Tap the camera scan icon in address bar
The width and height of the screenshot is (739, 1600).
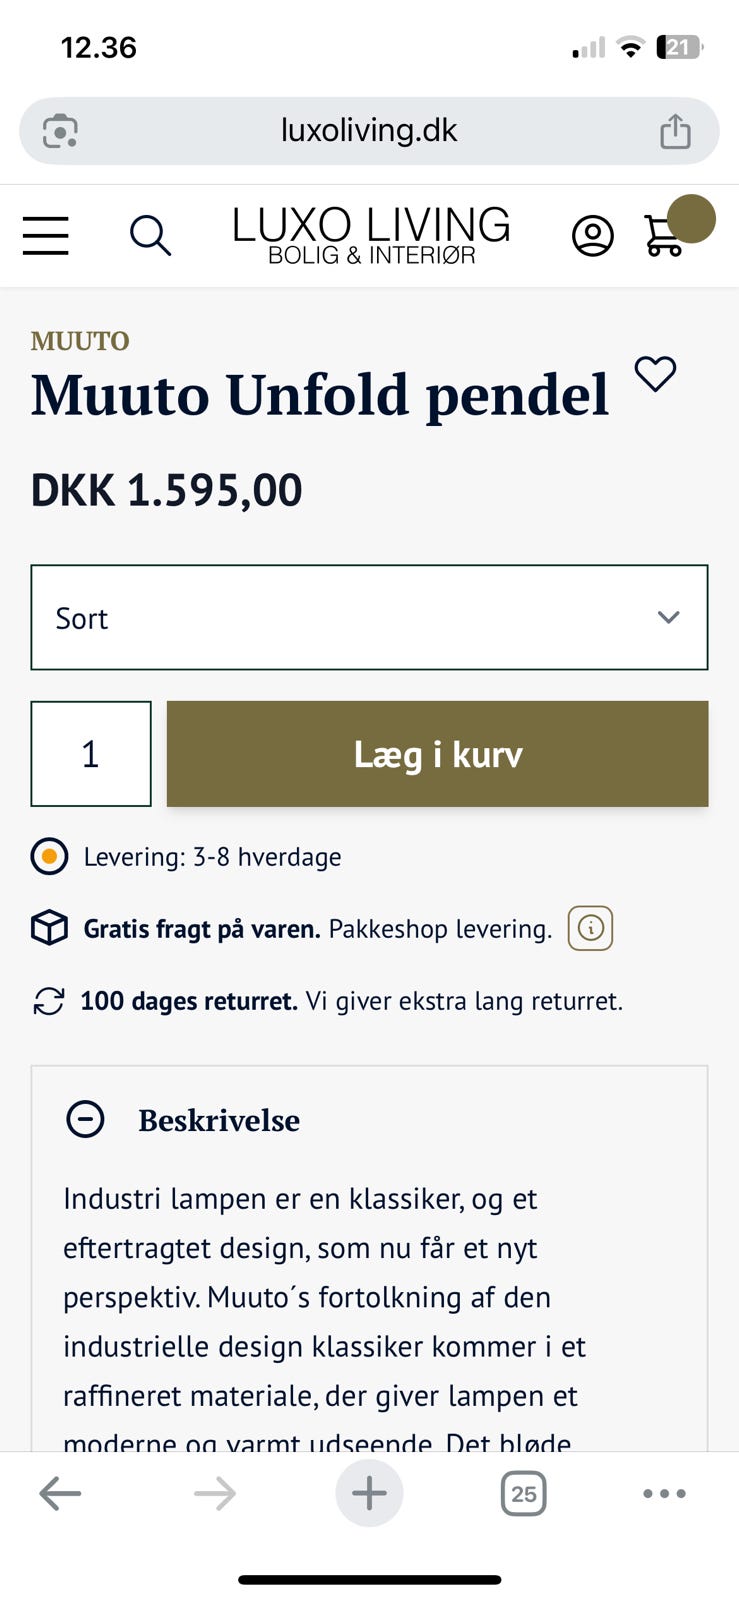pos(60,131)
